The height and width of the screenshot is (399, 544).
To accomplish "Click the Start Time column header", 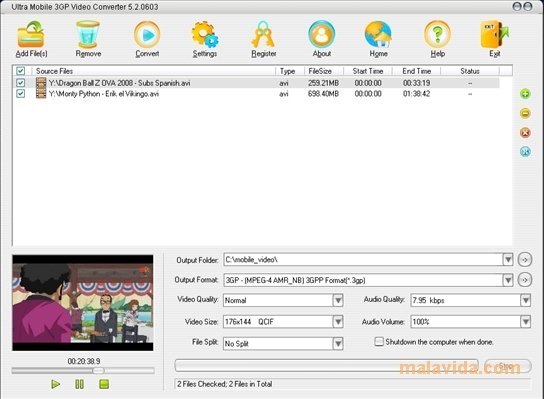I will (x=368, y=71).
